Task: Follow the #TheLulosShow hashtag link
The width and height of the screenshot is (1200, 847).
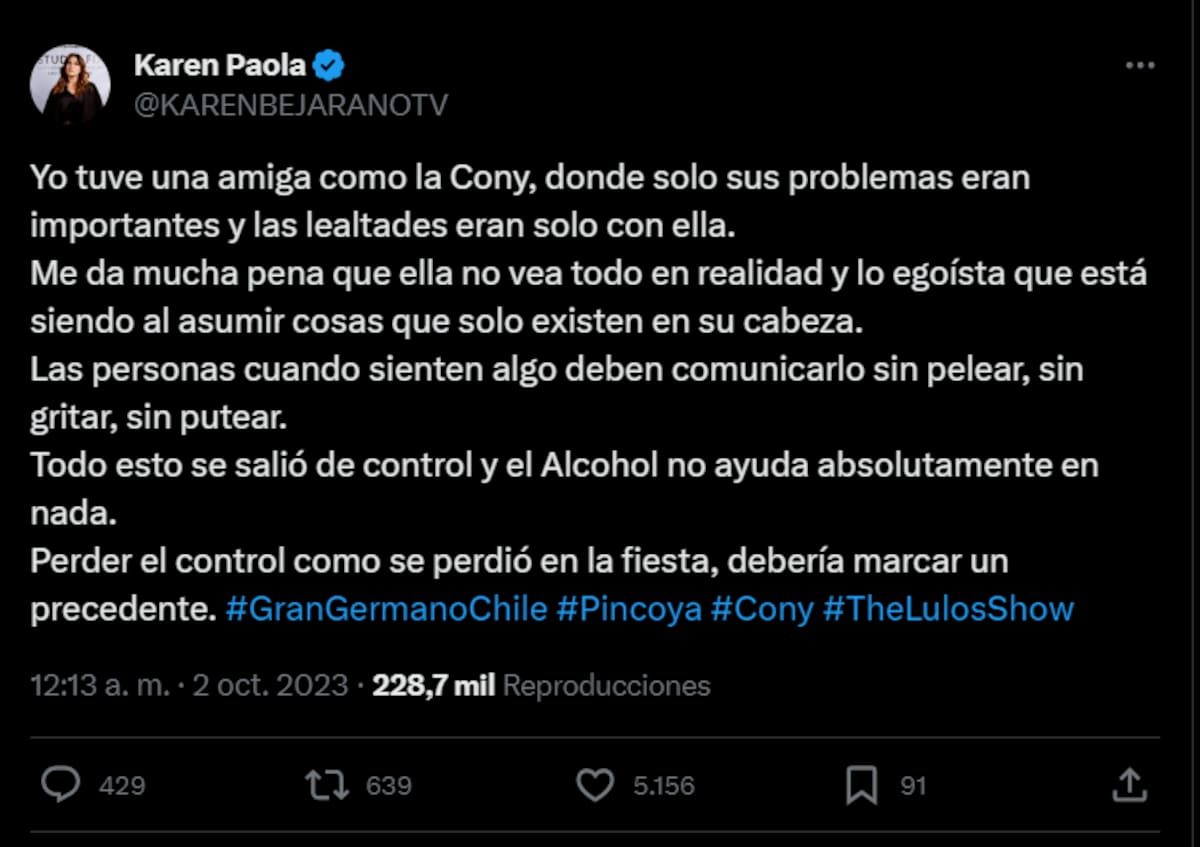Action: [948, 609]
